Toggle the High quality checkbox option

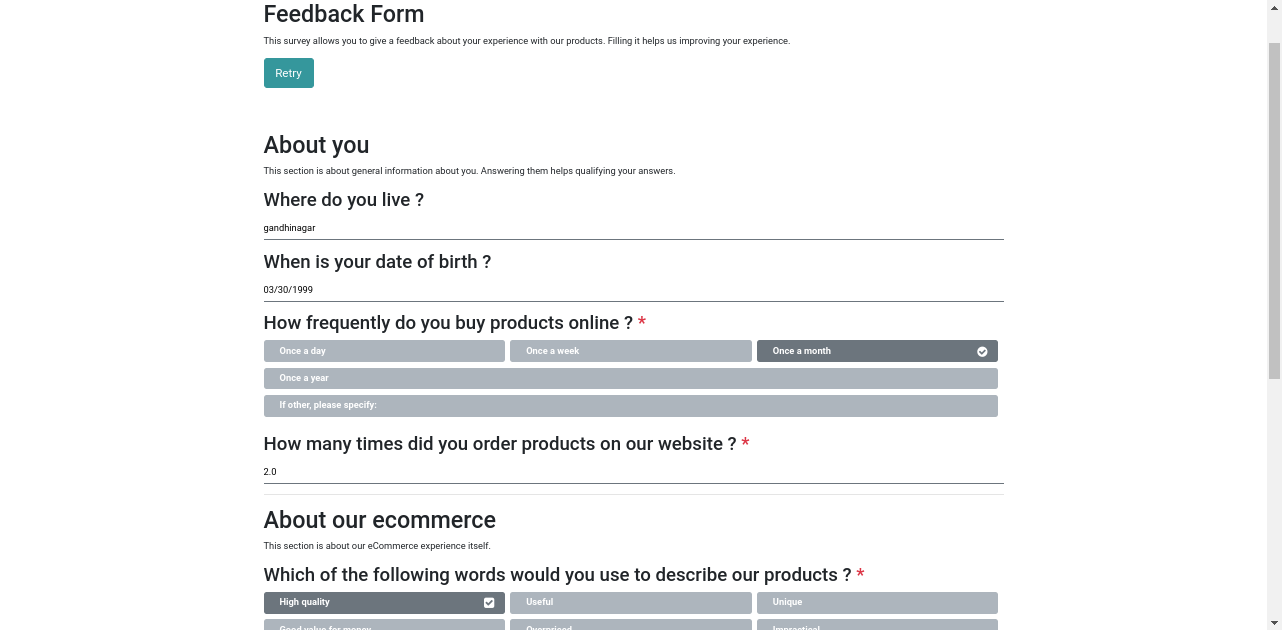pyautogui.click(x=384, y=603)
